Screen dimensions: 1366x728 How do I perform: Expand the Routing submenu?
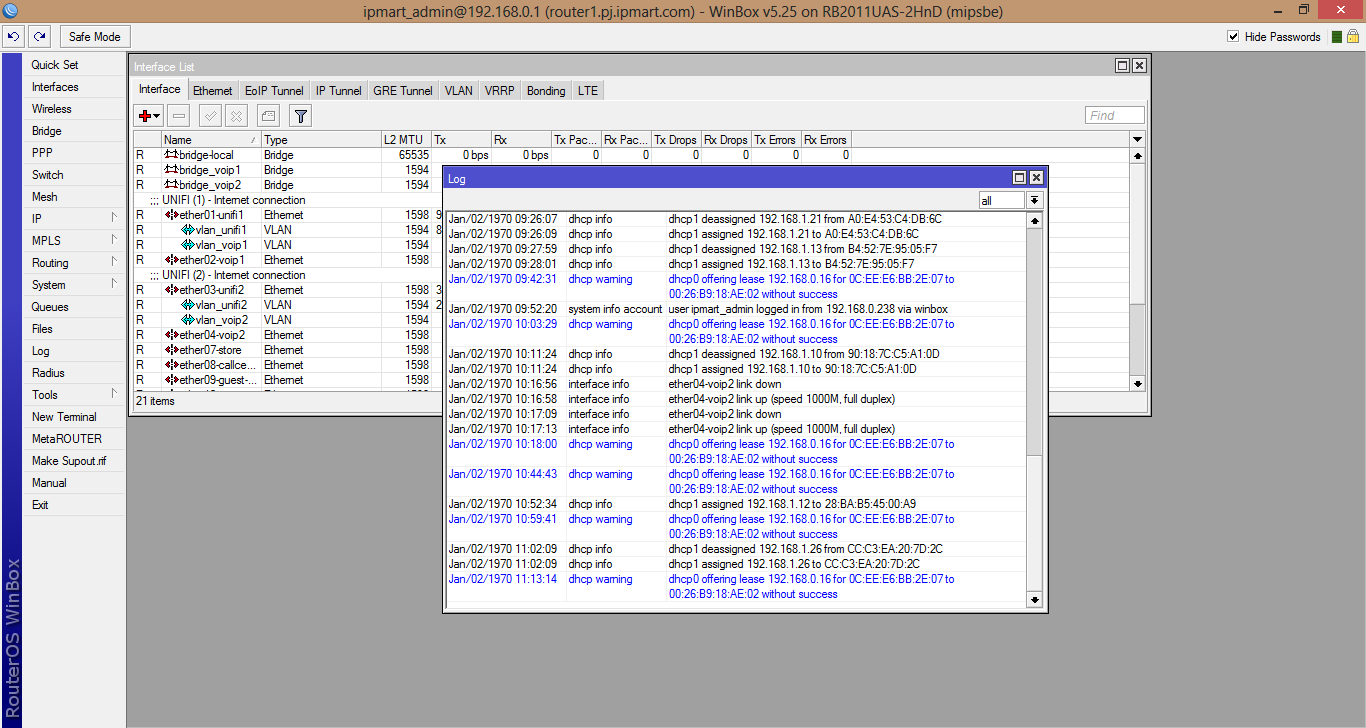[x=75, y=263]
